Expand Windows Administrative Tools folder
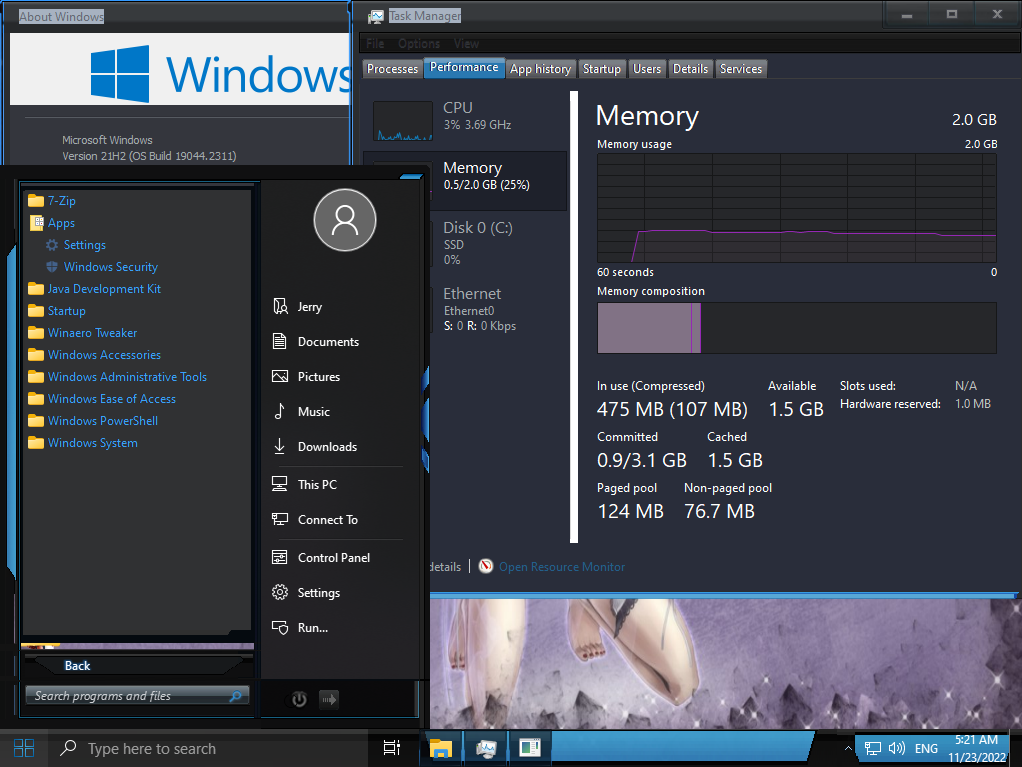The height and width of the screenshot is (767, 1022). [117, 377]
